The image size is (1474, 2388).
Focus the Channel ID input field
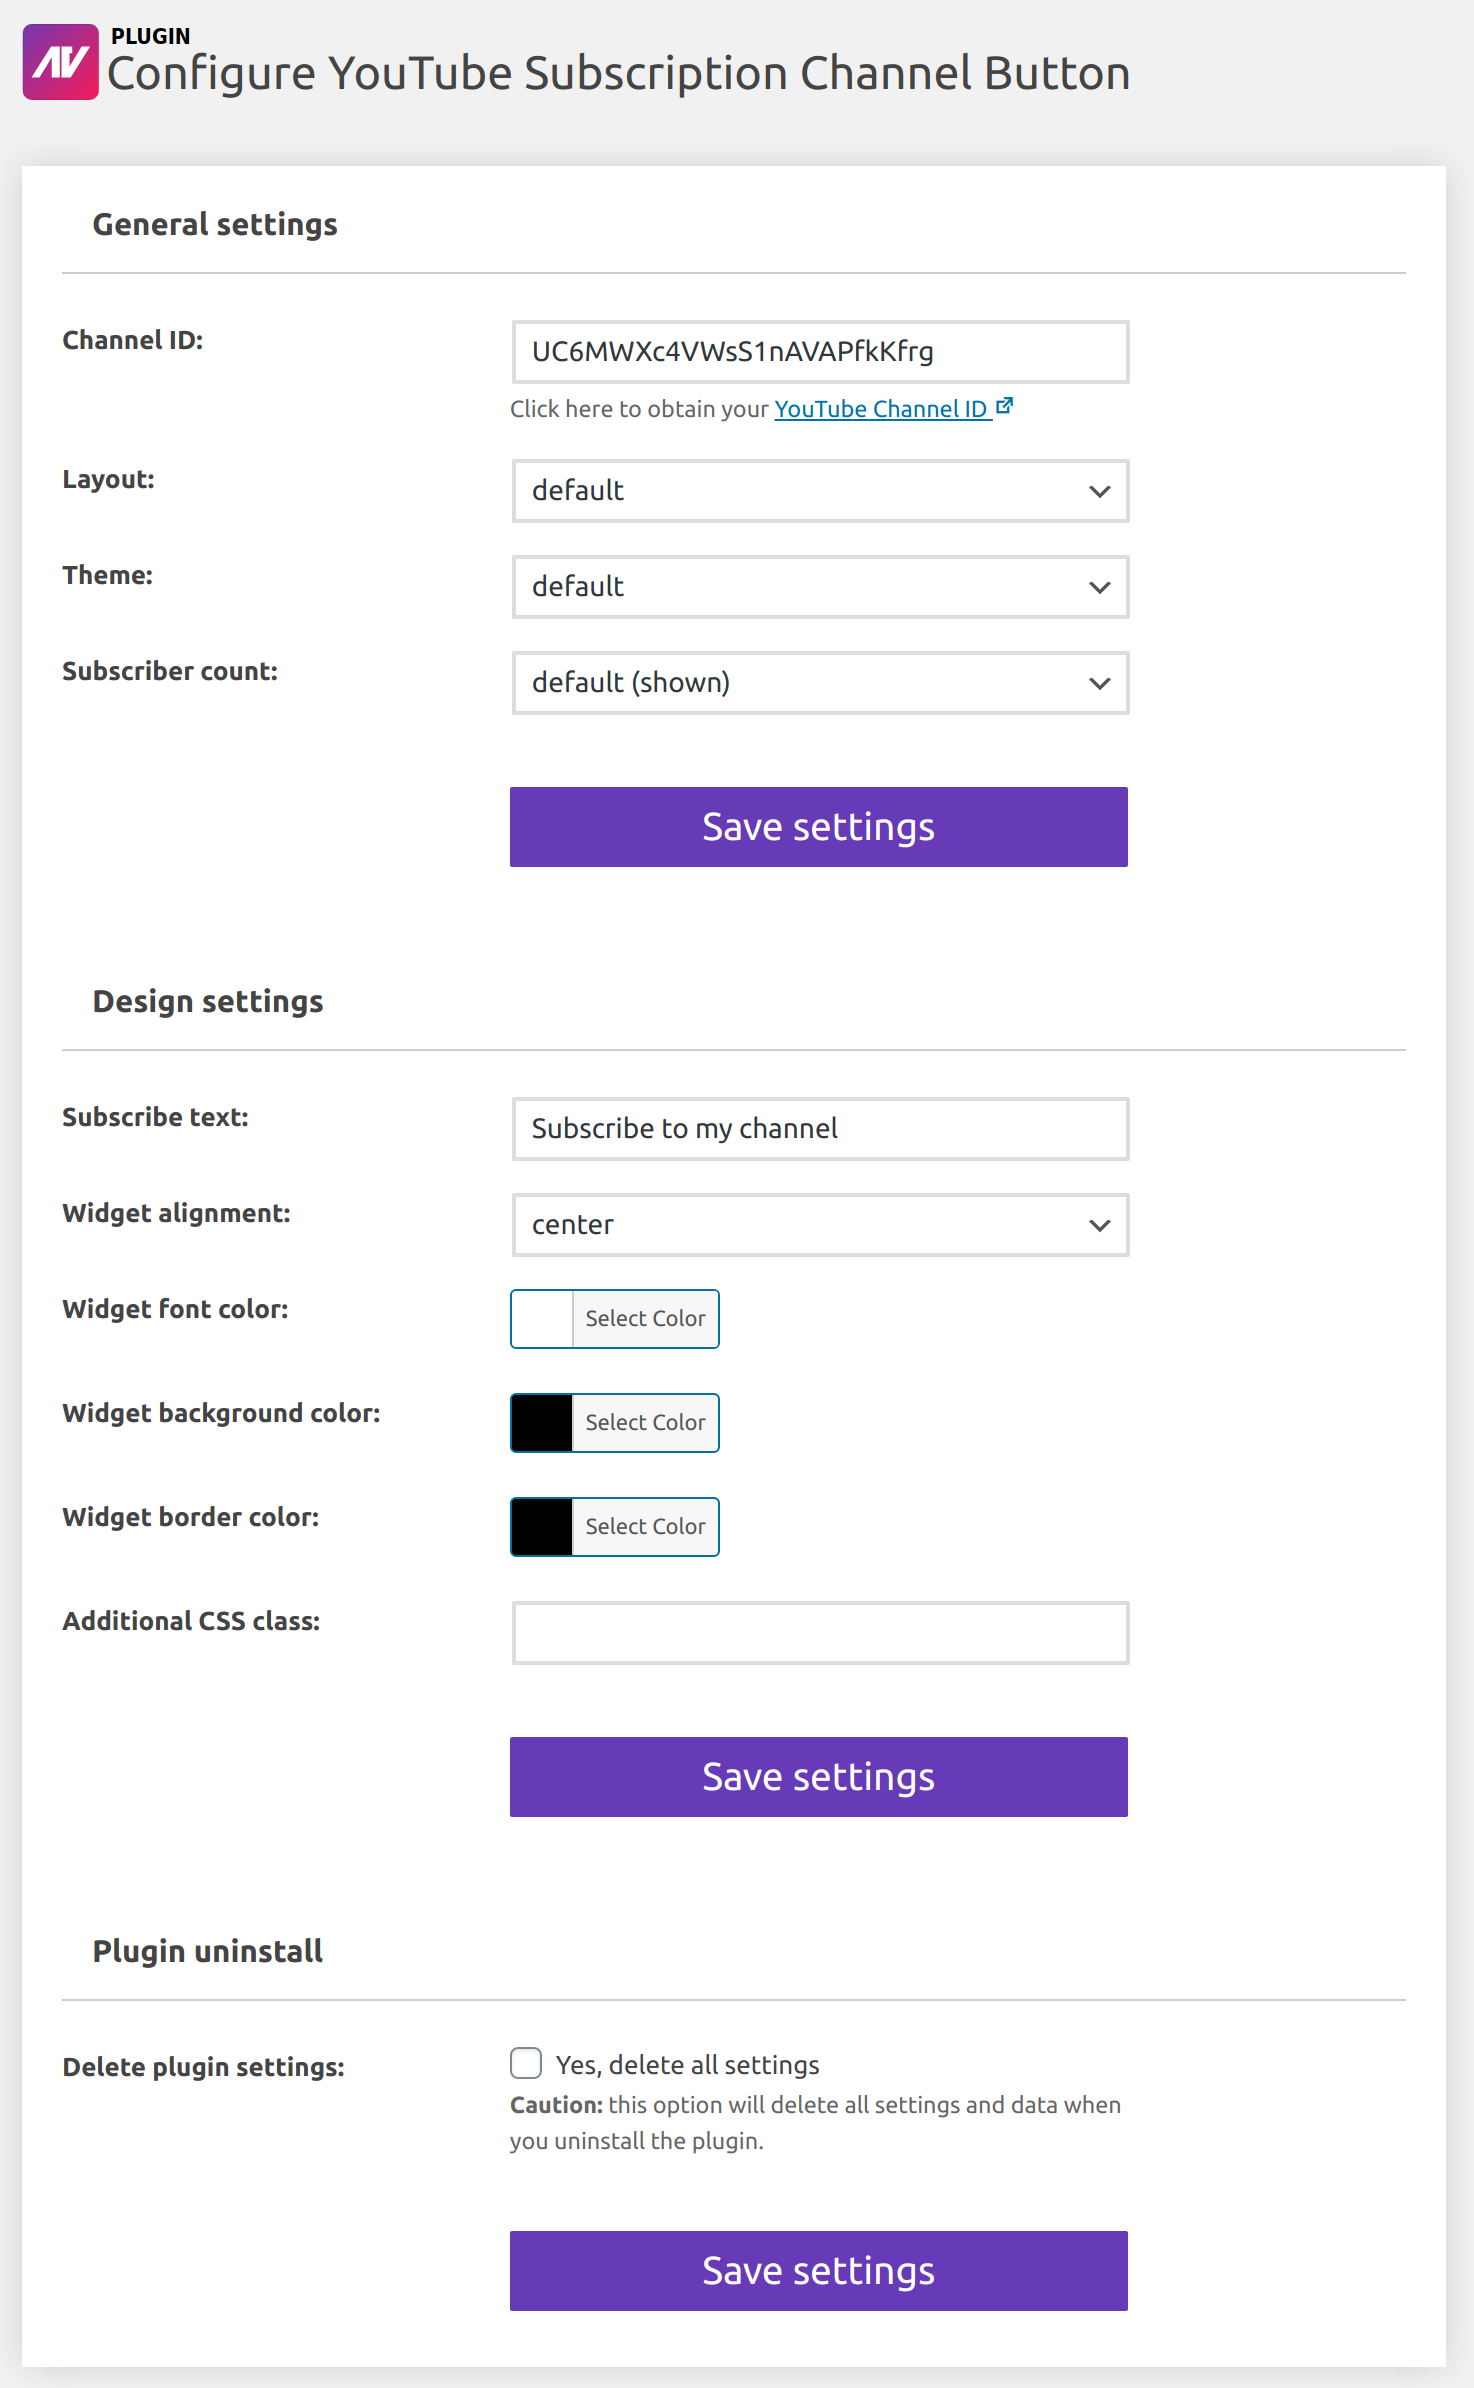coord(820,352)
